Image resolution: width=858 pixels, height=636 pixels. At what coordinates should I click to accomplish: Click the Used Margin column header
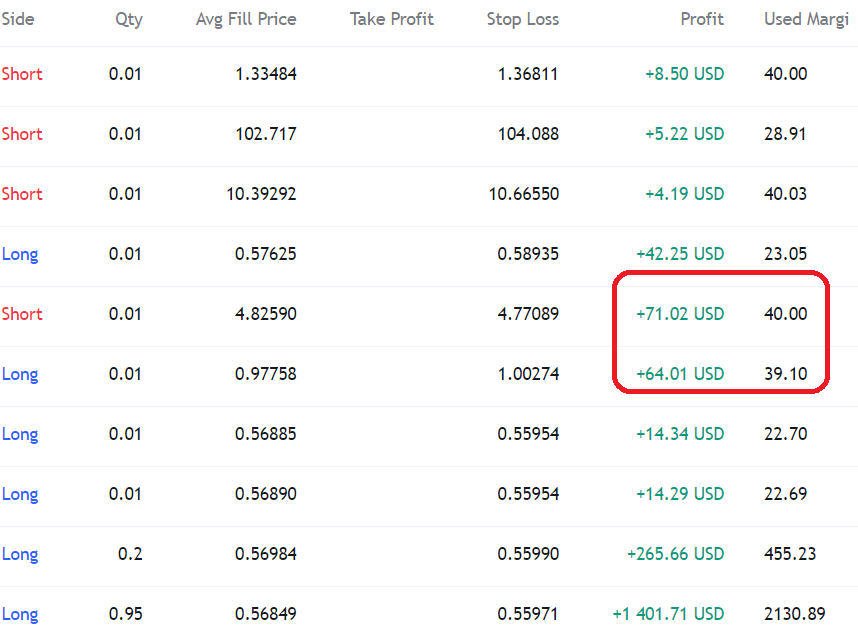[x=807, y=20]
